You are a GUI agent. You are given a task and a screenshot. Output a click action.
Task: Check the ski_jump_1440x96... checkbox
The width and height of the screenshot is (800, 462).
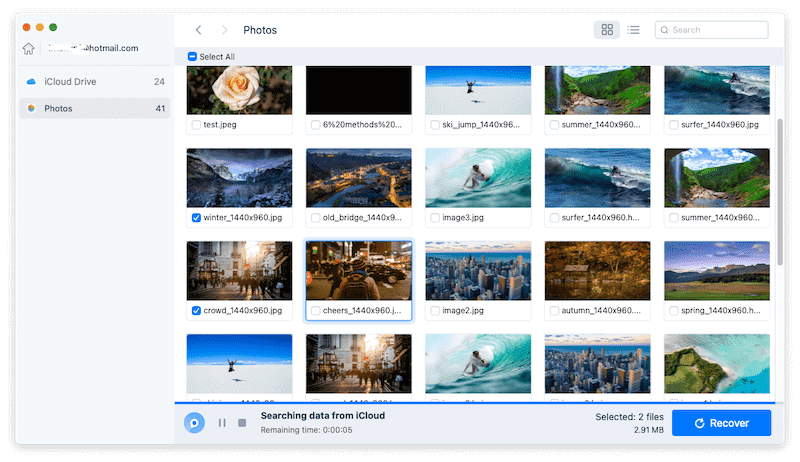click(435, 124)
